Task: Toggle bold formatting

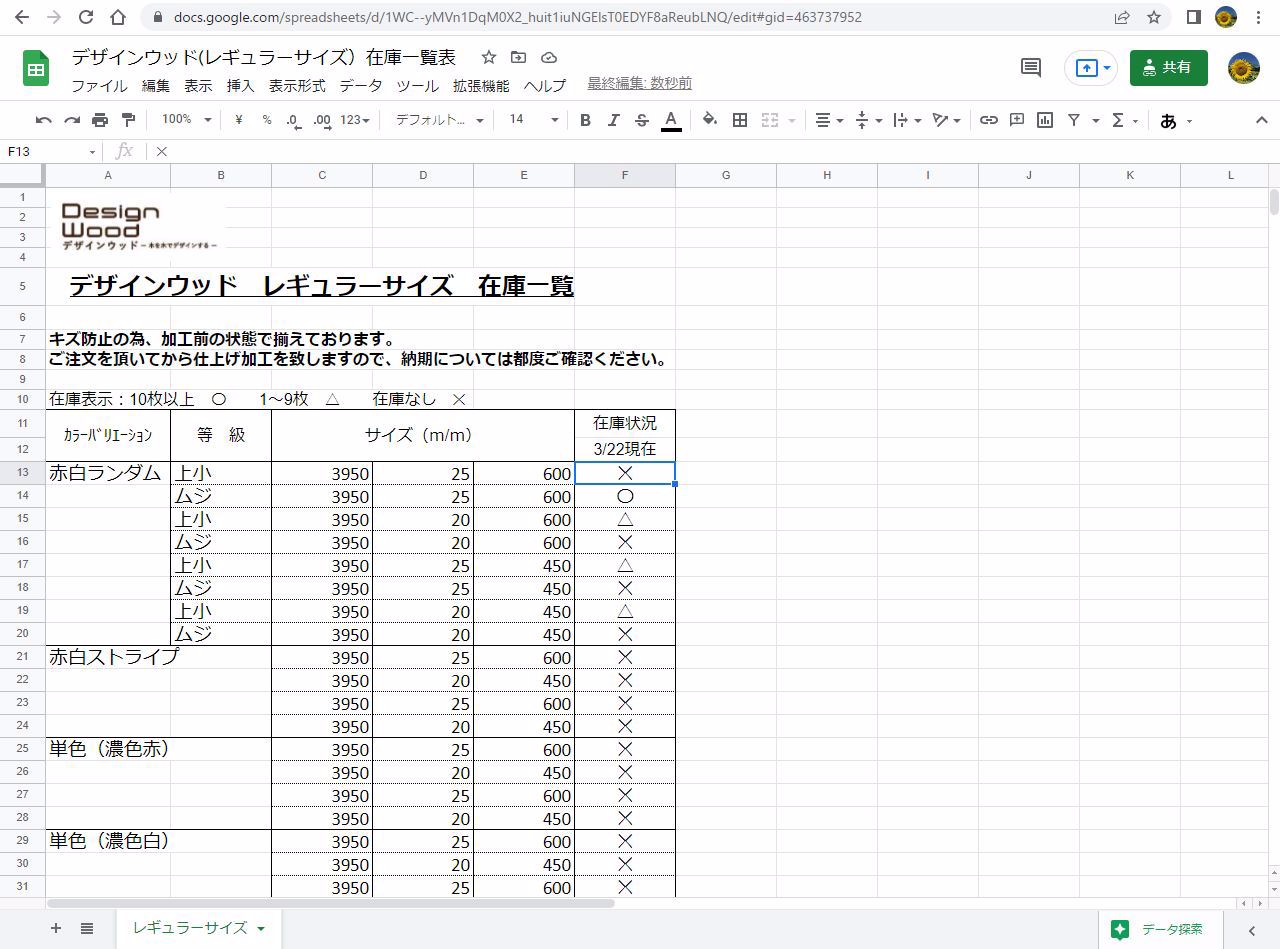Action: [585, 120]
